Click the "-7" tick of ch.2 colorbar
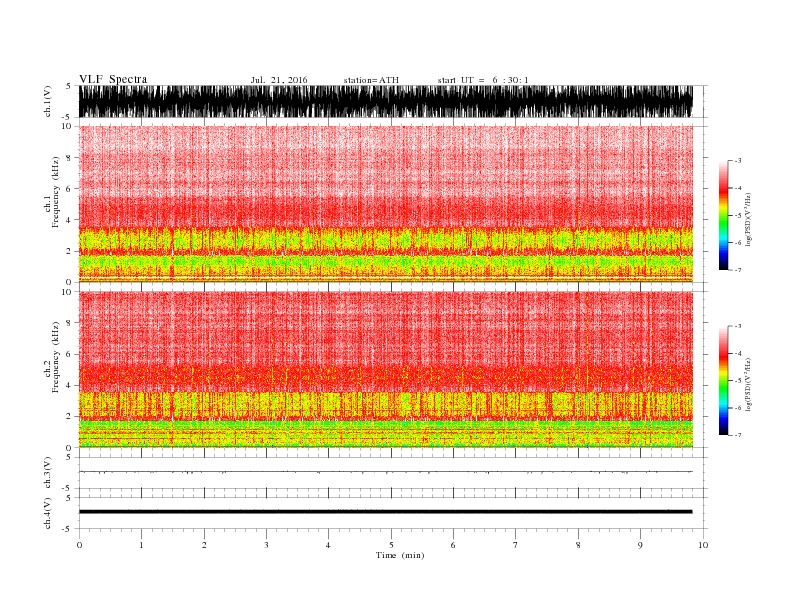792x612 pixels. [737, 435]
